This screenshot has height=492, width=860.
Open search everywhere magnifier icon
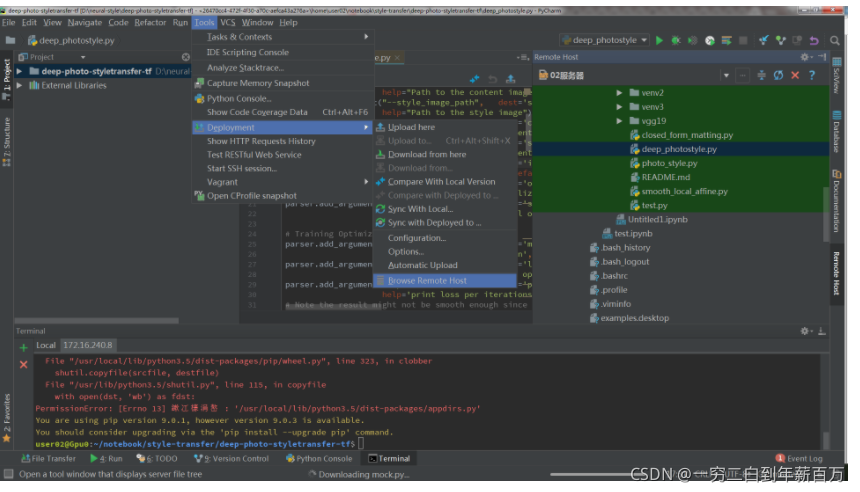click(834, 40)
